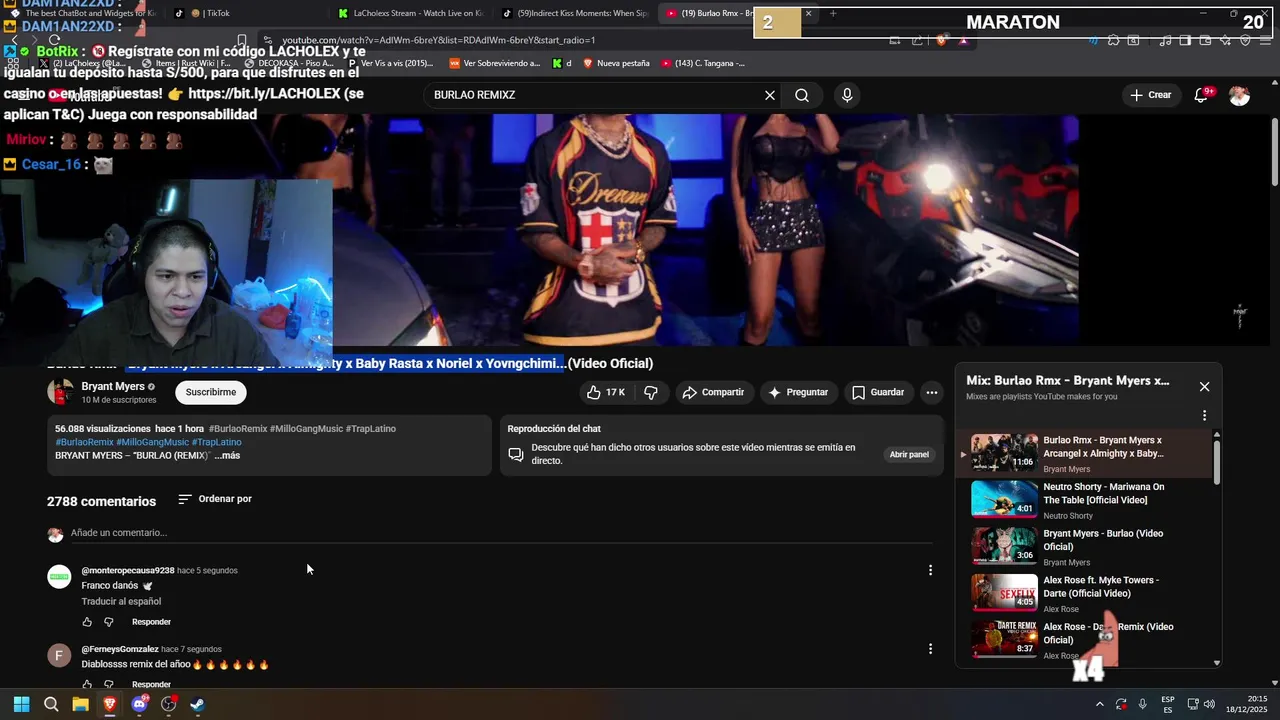Like monteropecausa9238's comment
Image resolution: width=1280 pixels, height=720 pixels.
87,622
